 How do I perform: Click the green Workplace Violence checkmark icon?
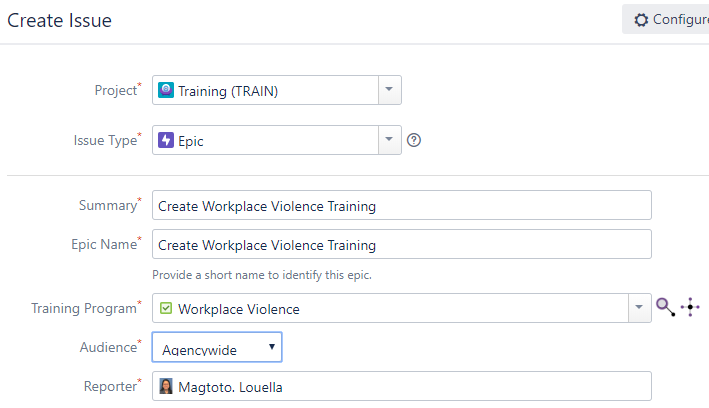pyautogui.click(x=166, y=308)
